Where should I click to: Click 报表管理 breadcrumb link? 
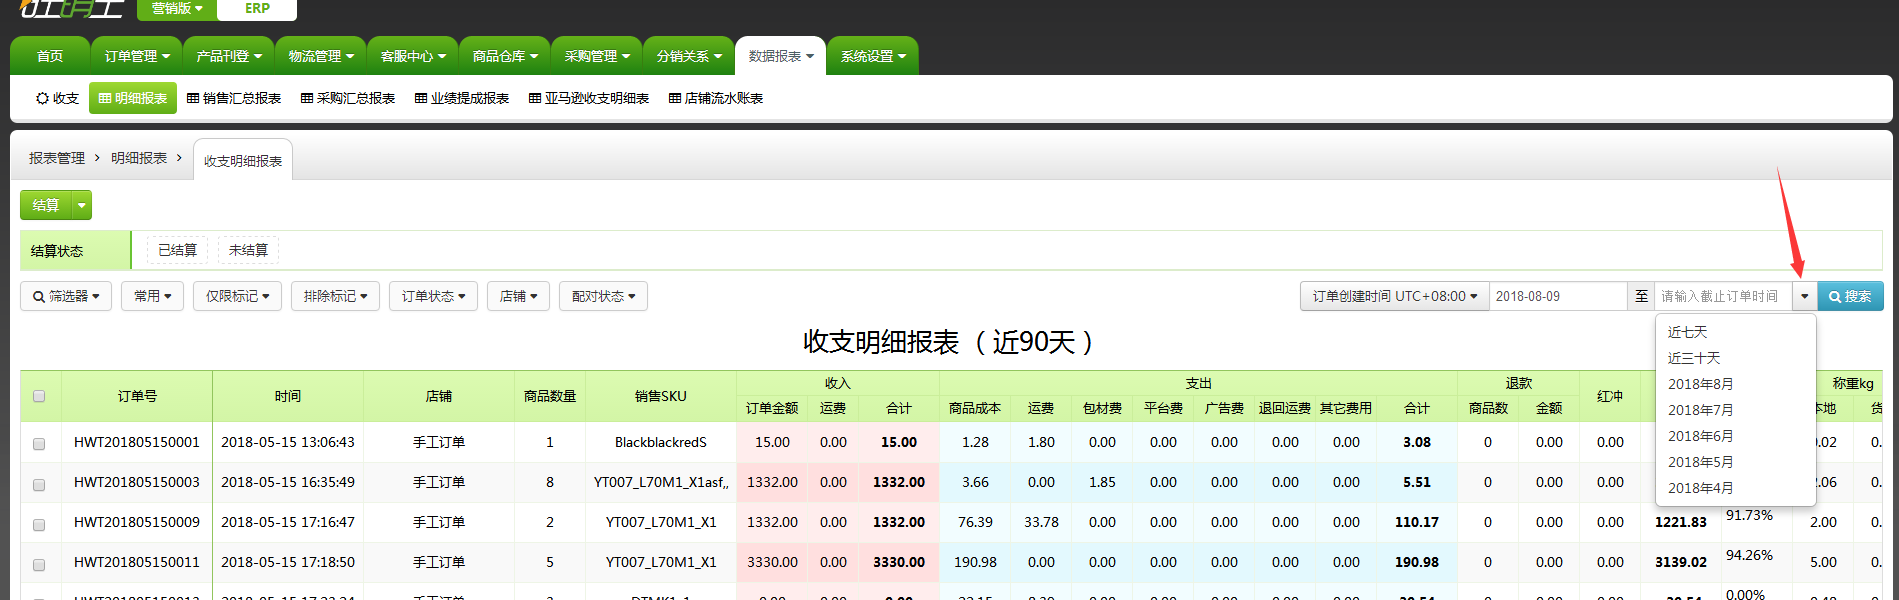57,158
